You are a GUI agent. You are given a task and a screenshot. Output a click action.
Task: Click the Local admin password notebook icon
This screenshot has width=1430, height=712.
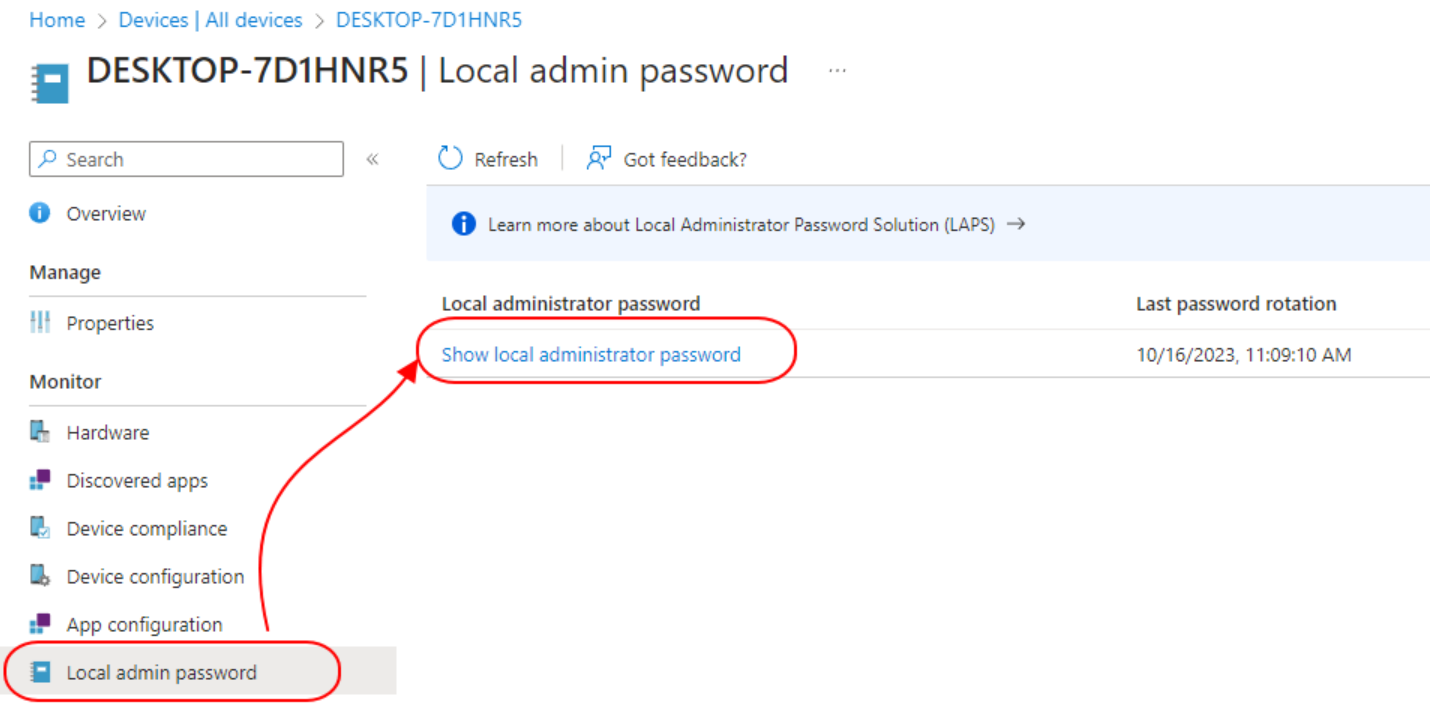tap(40, 672)
